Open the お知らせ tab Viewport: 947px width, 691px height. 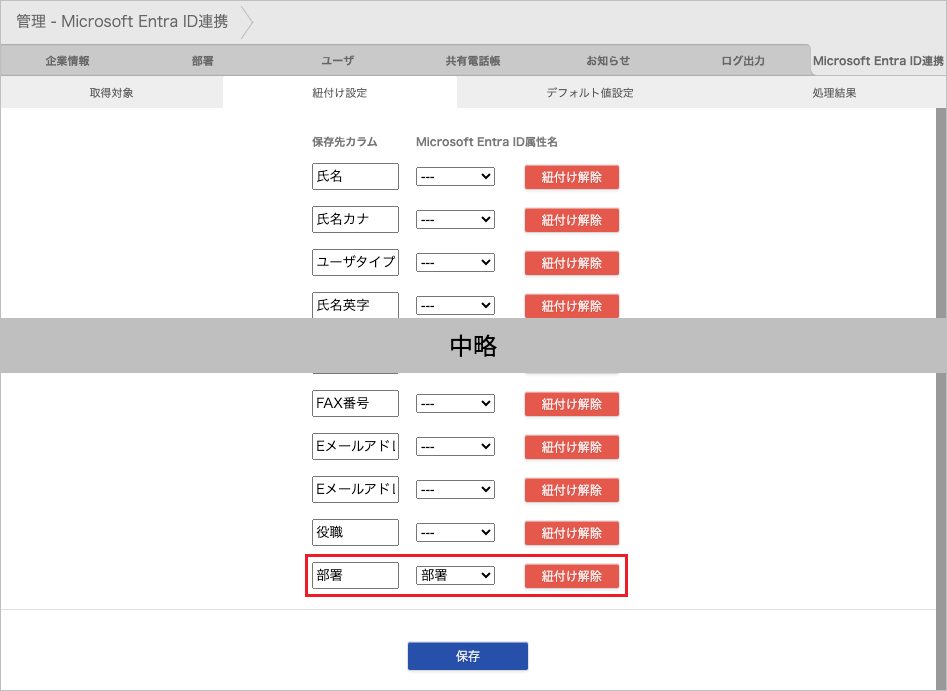608,60
